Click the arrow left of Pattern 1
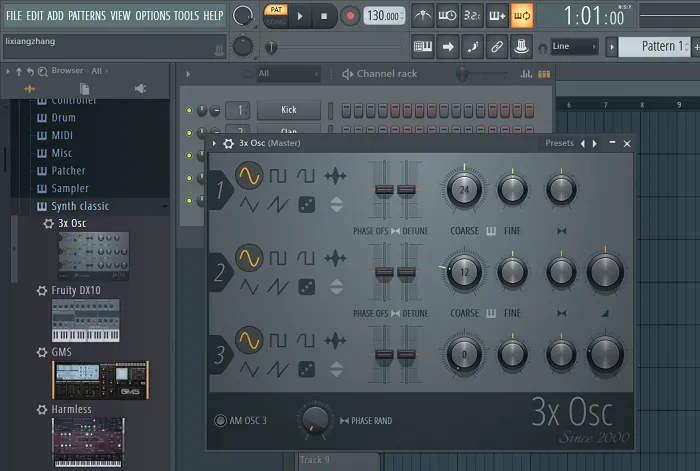 [x=611, y=46]
